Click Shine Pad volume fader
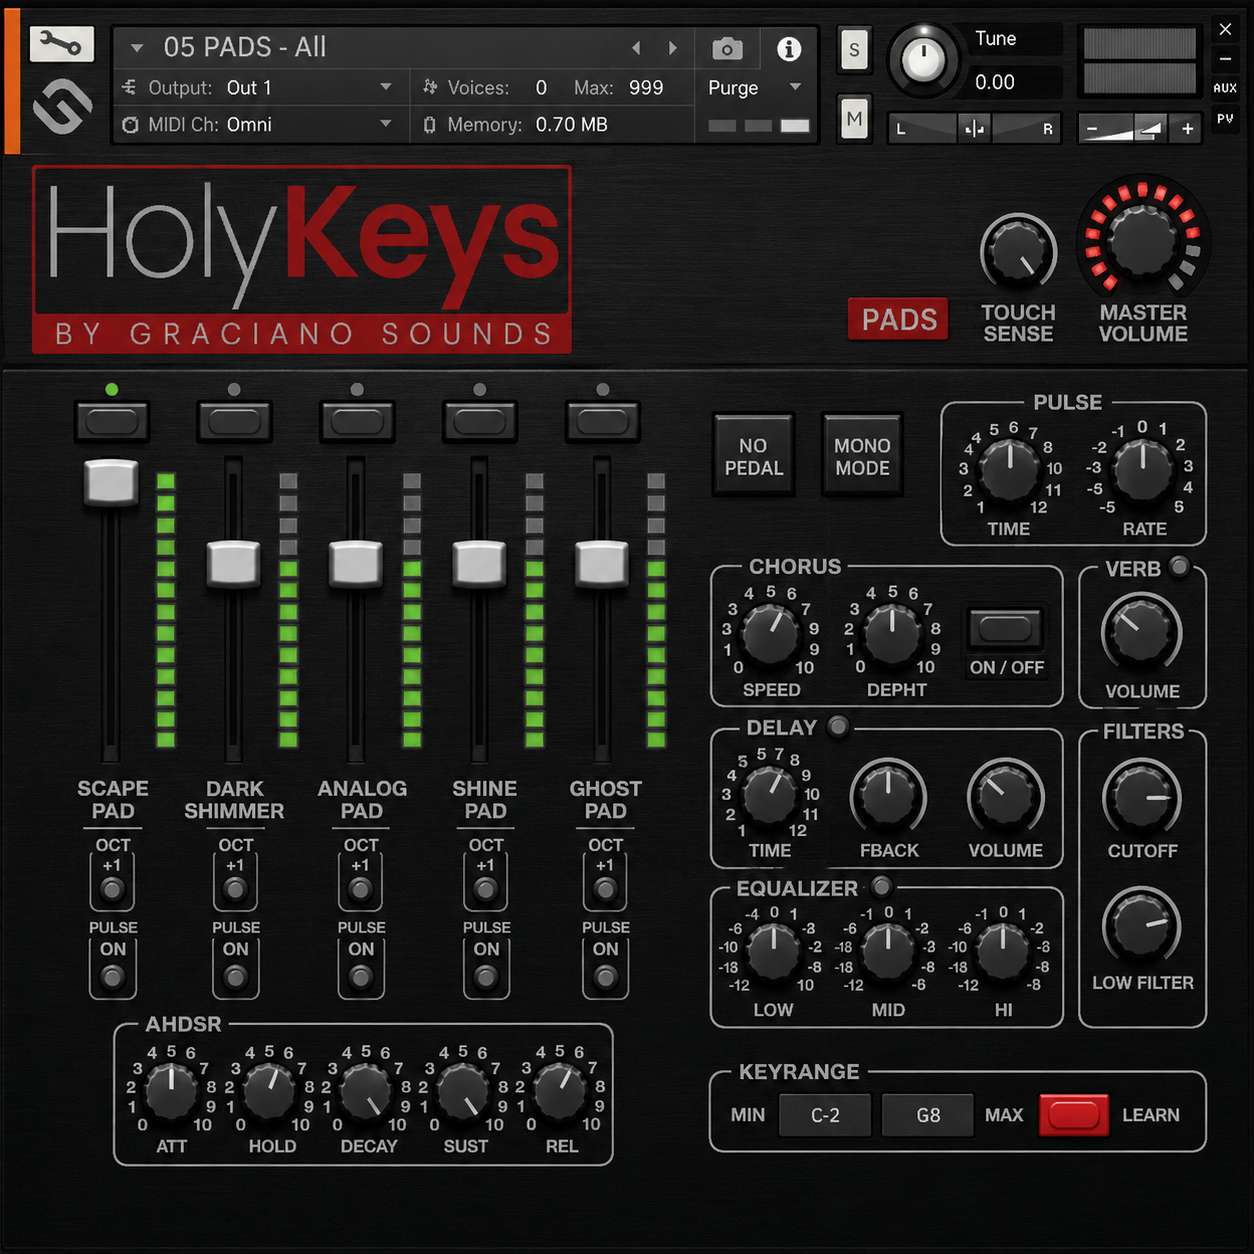This screenshot has height=1254, width=1254. (479, 563)
